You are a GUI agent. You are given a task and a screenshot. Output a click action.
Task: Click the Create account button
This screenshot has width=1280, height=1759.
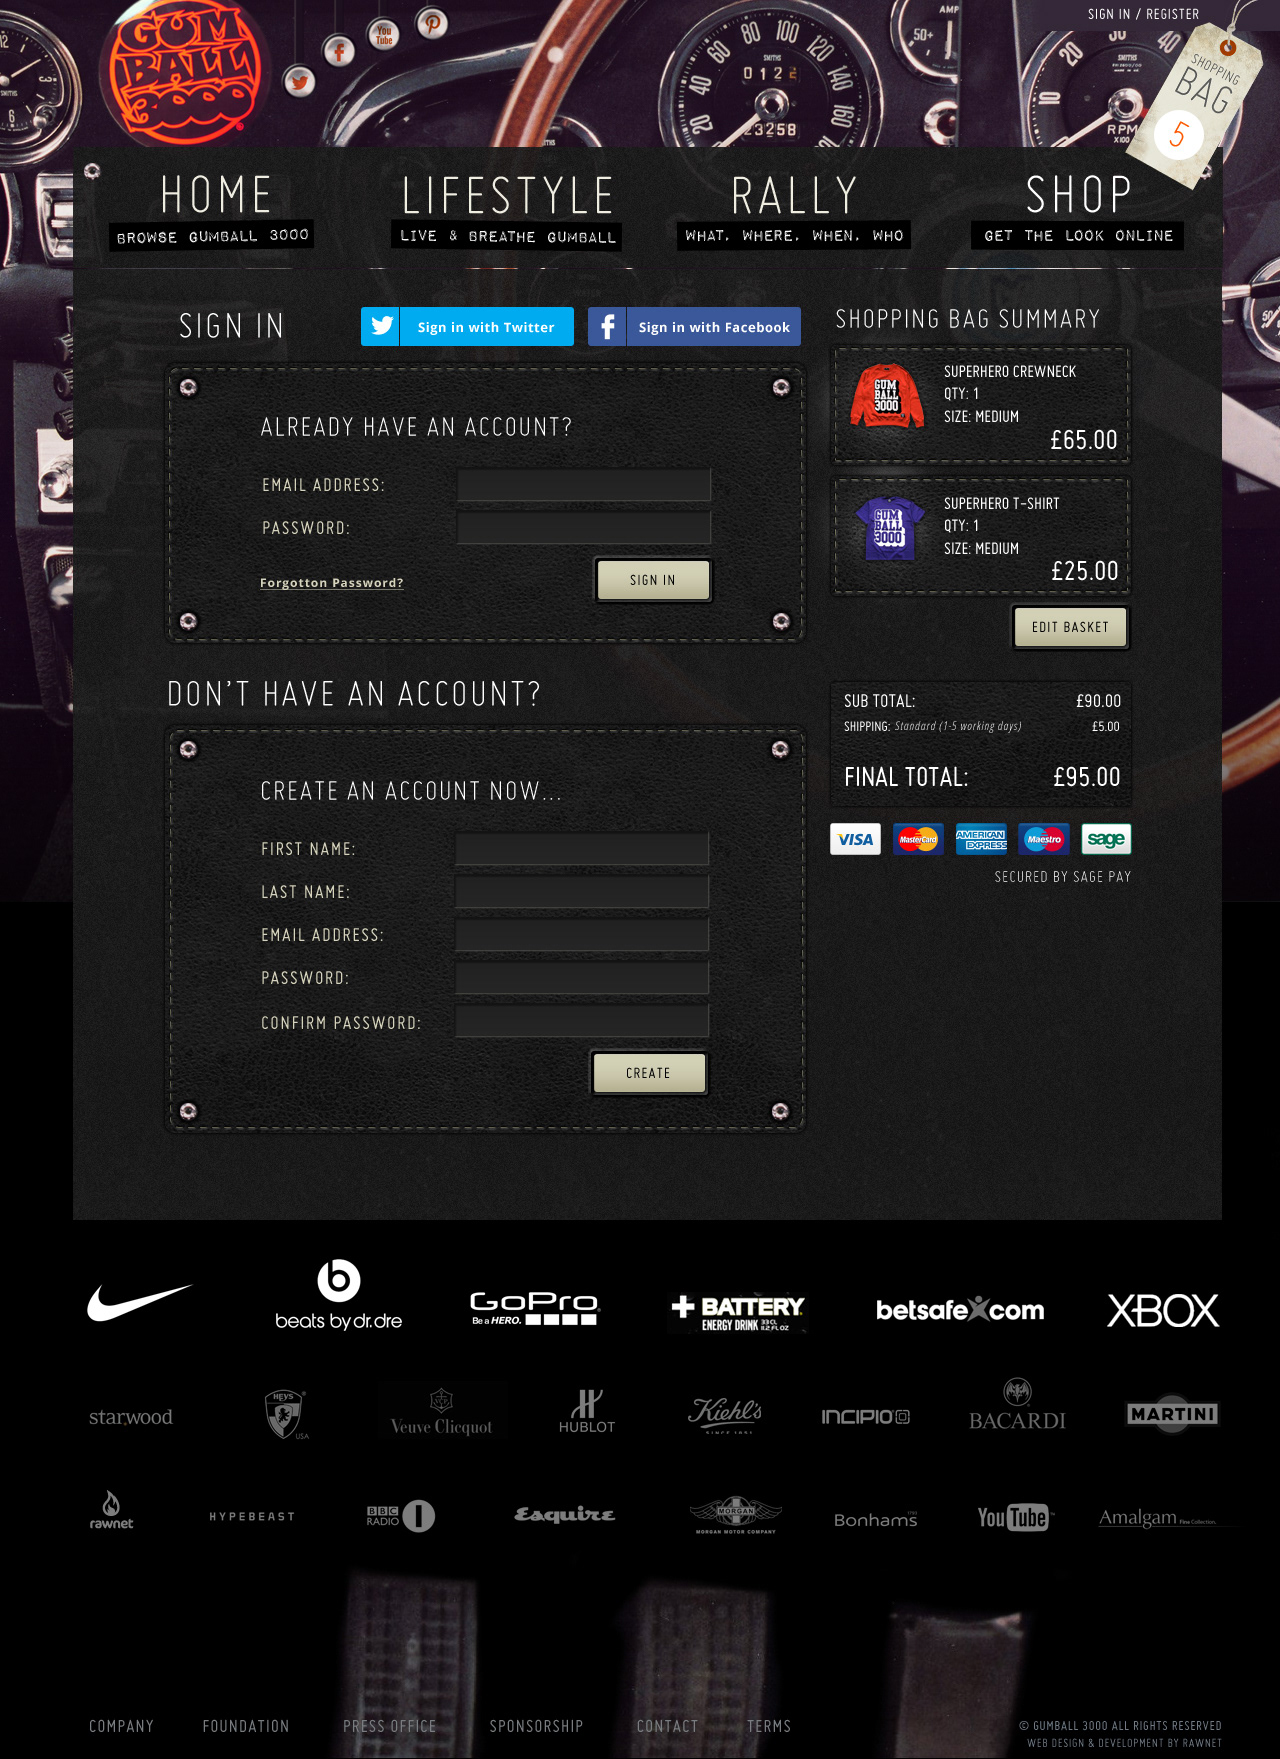tap(649, 1073)
